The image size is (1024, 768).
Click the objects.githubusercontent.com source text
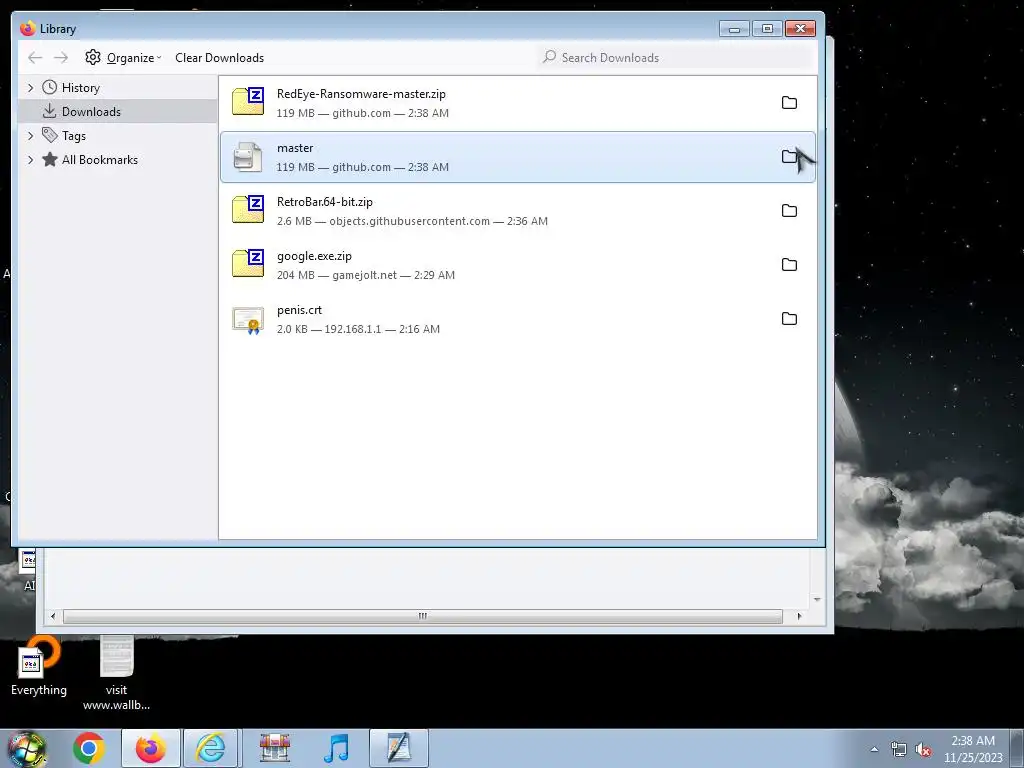point(409,221)
